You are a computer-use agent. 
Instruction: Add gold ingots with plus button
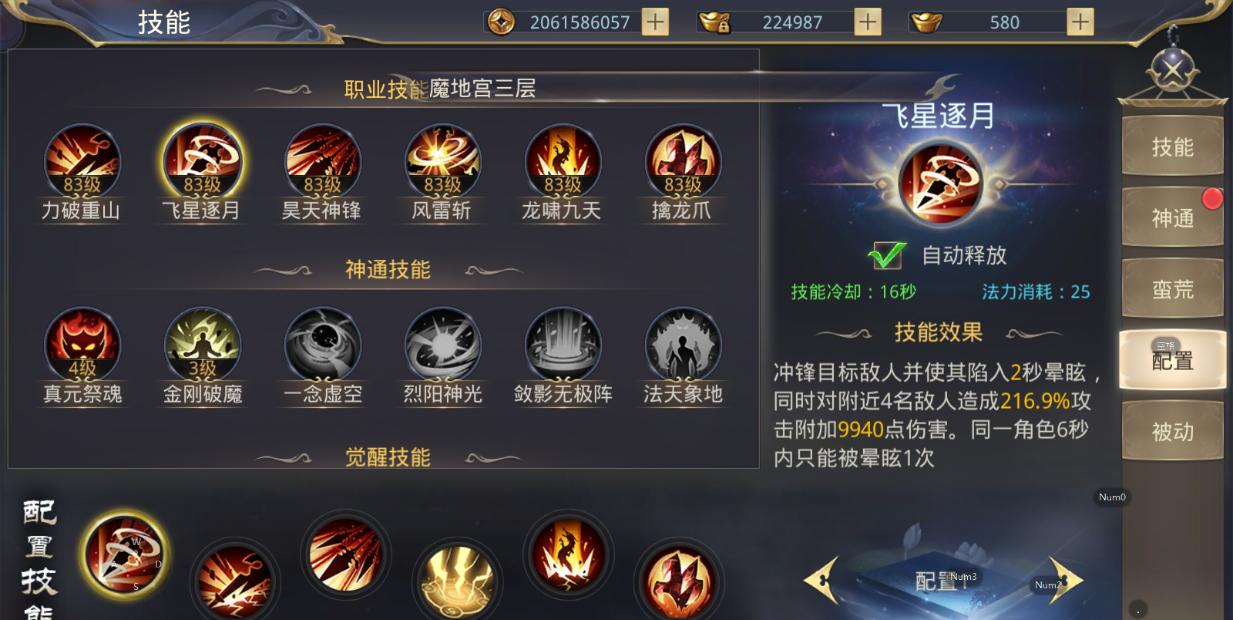pyautogui.click(x=1080, y=22)
